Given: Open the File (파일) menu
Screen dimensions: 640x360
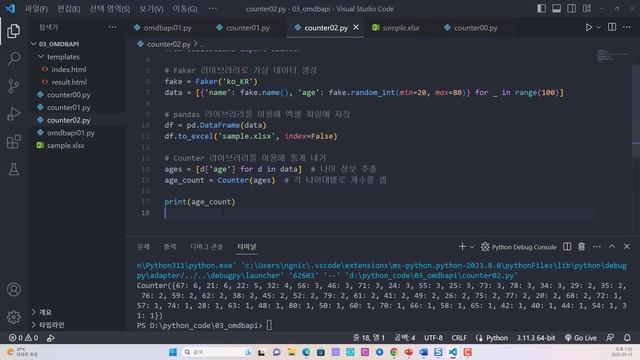Looking at the screenshot, I should [x=36, y=9].
